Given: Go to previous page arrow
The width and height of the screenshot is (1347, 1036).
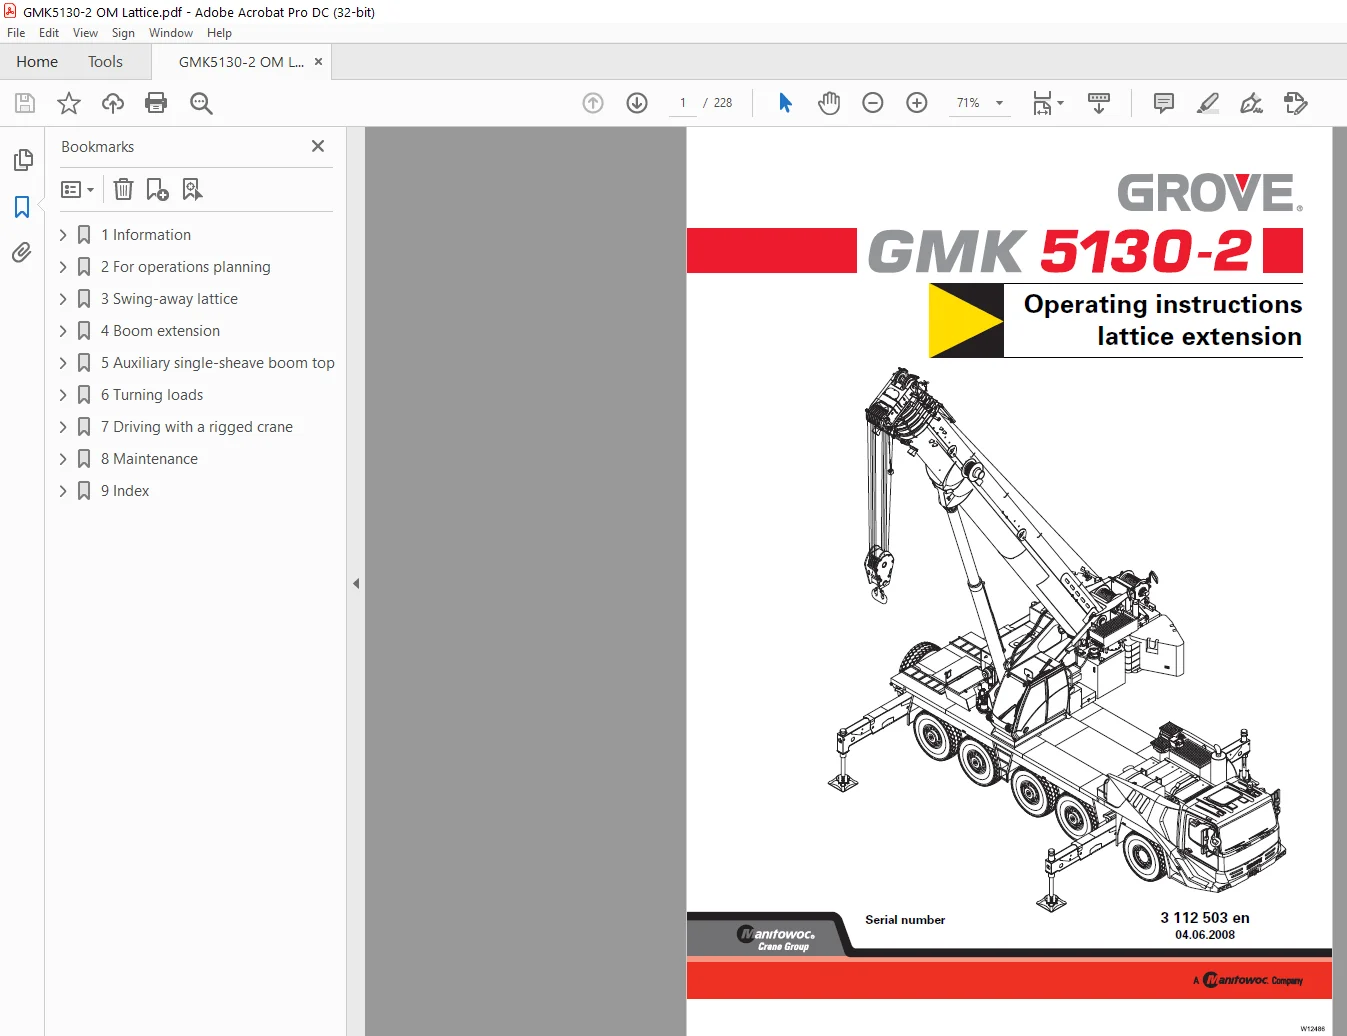Looking at the screenshot, I should point(593,103).
